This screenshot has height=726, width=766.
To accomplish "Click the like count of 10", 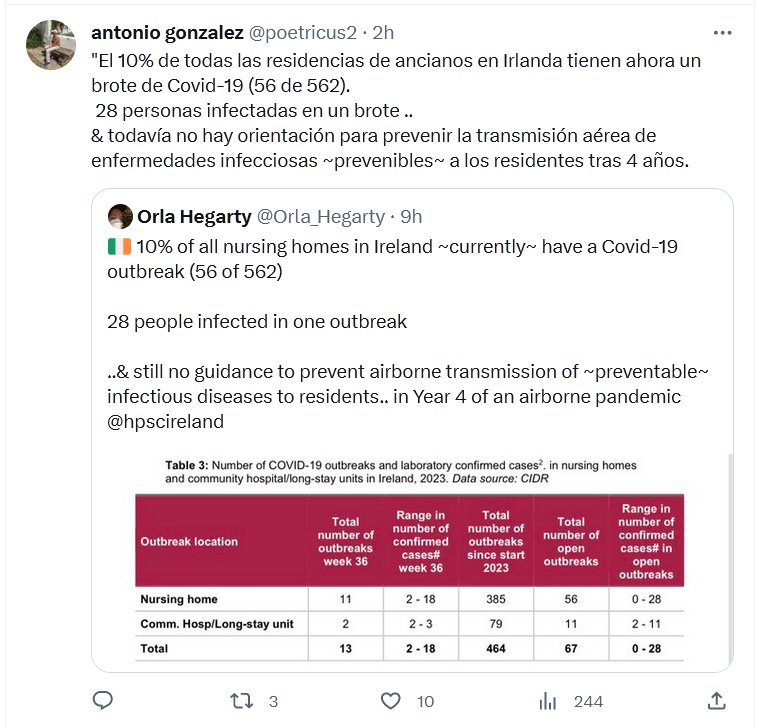I will coord(425,701).
